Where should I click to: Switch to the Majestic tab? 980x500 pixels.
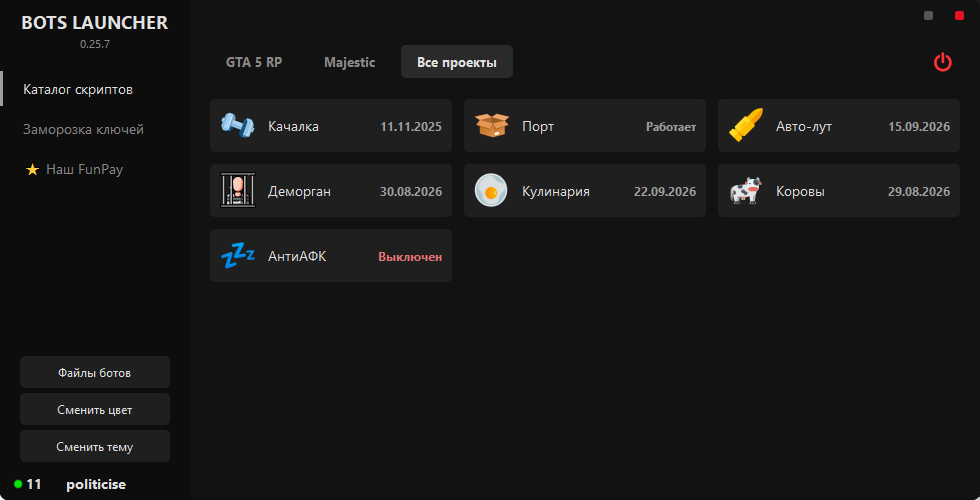click(349, 62)
